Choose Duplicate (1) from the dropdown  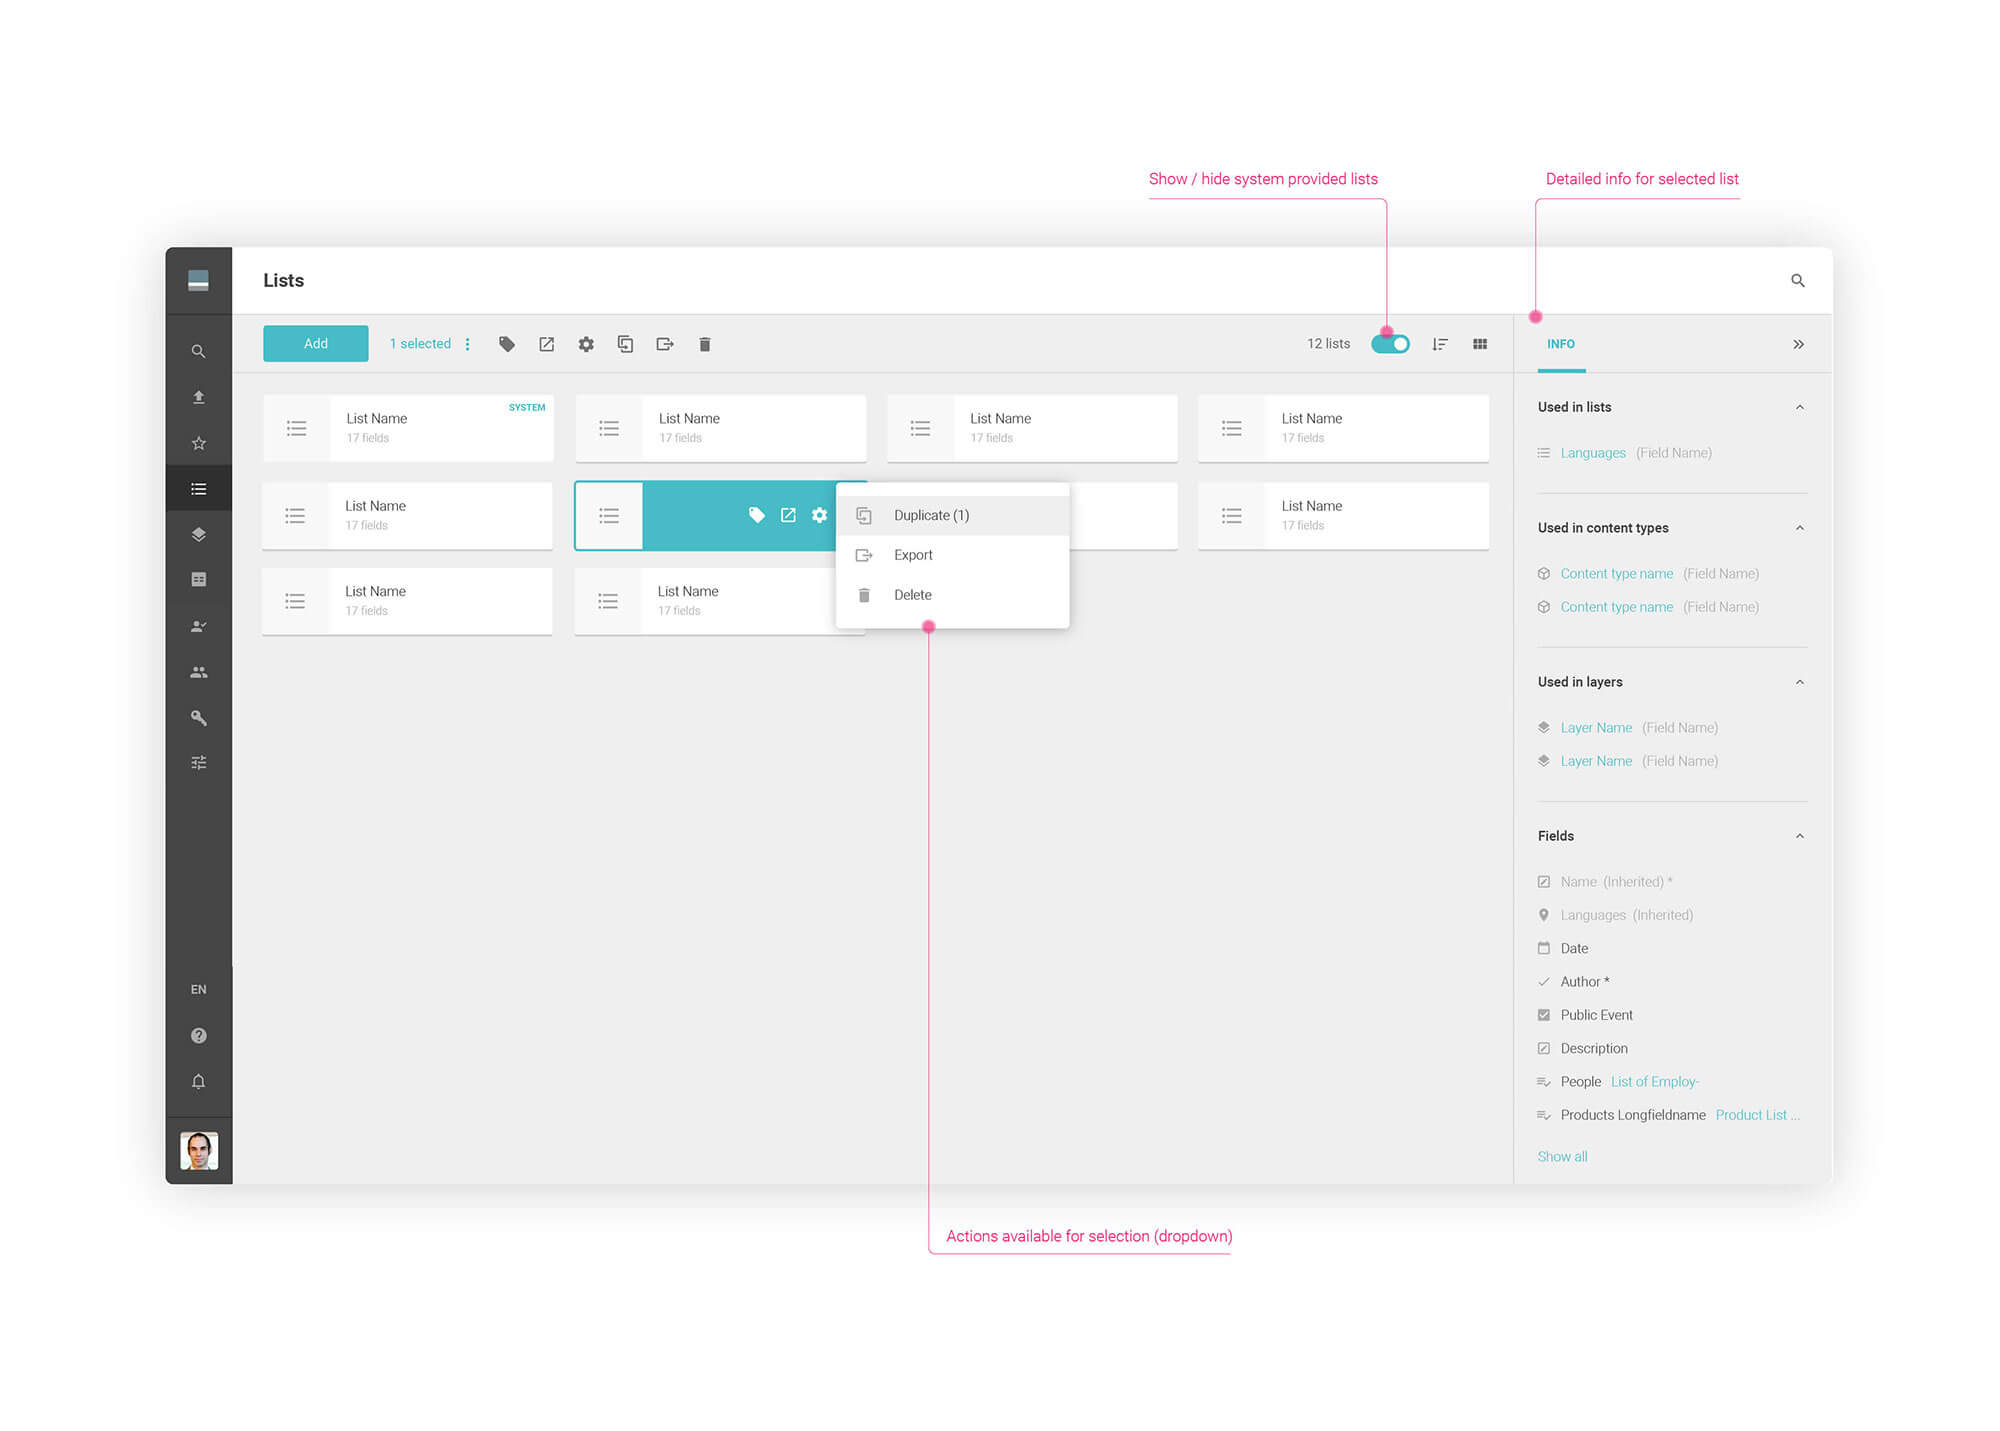tap(953, 516)
